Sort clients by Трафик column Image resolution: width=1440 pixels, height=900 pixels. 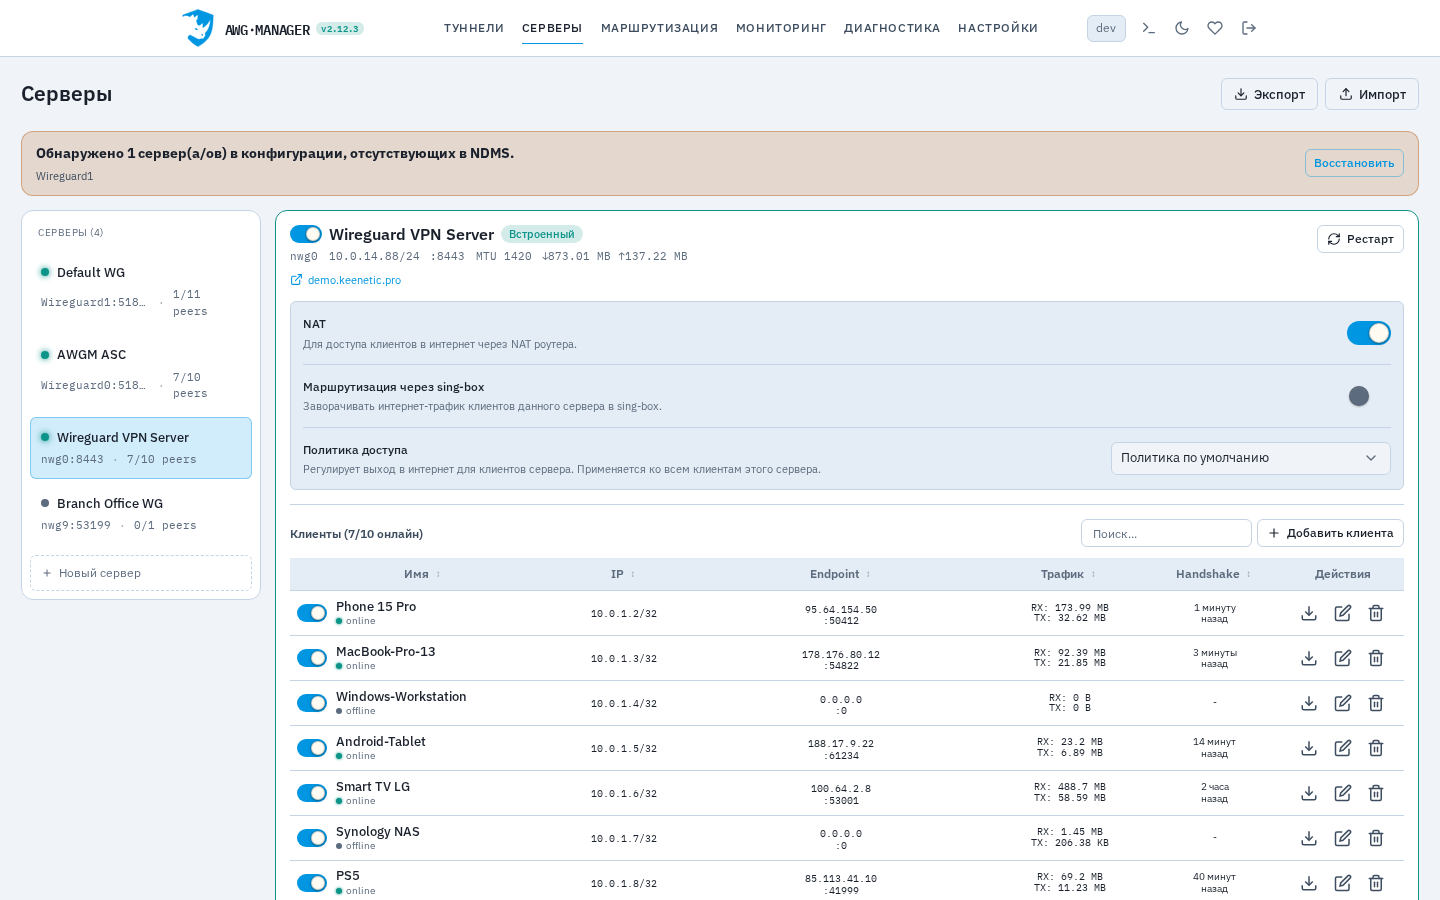1068,574
